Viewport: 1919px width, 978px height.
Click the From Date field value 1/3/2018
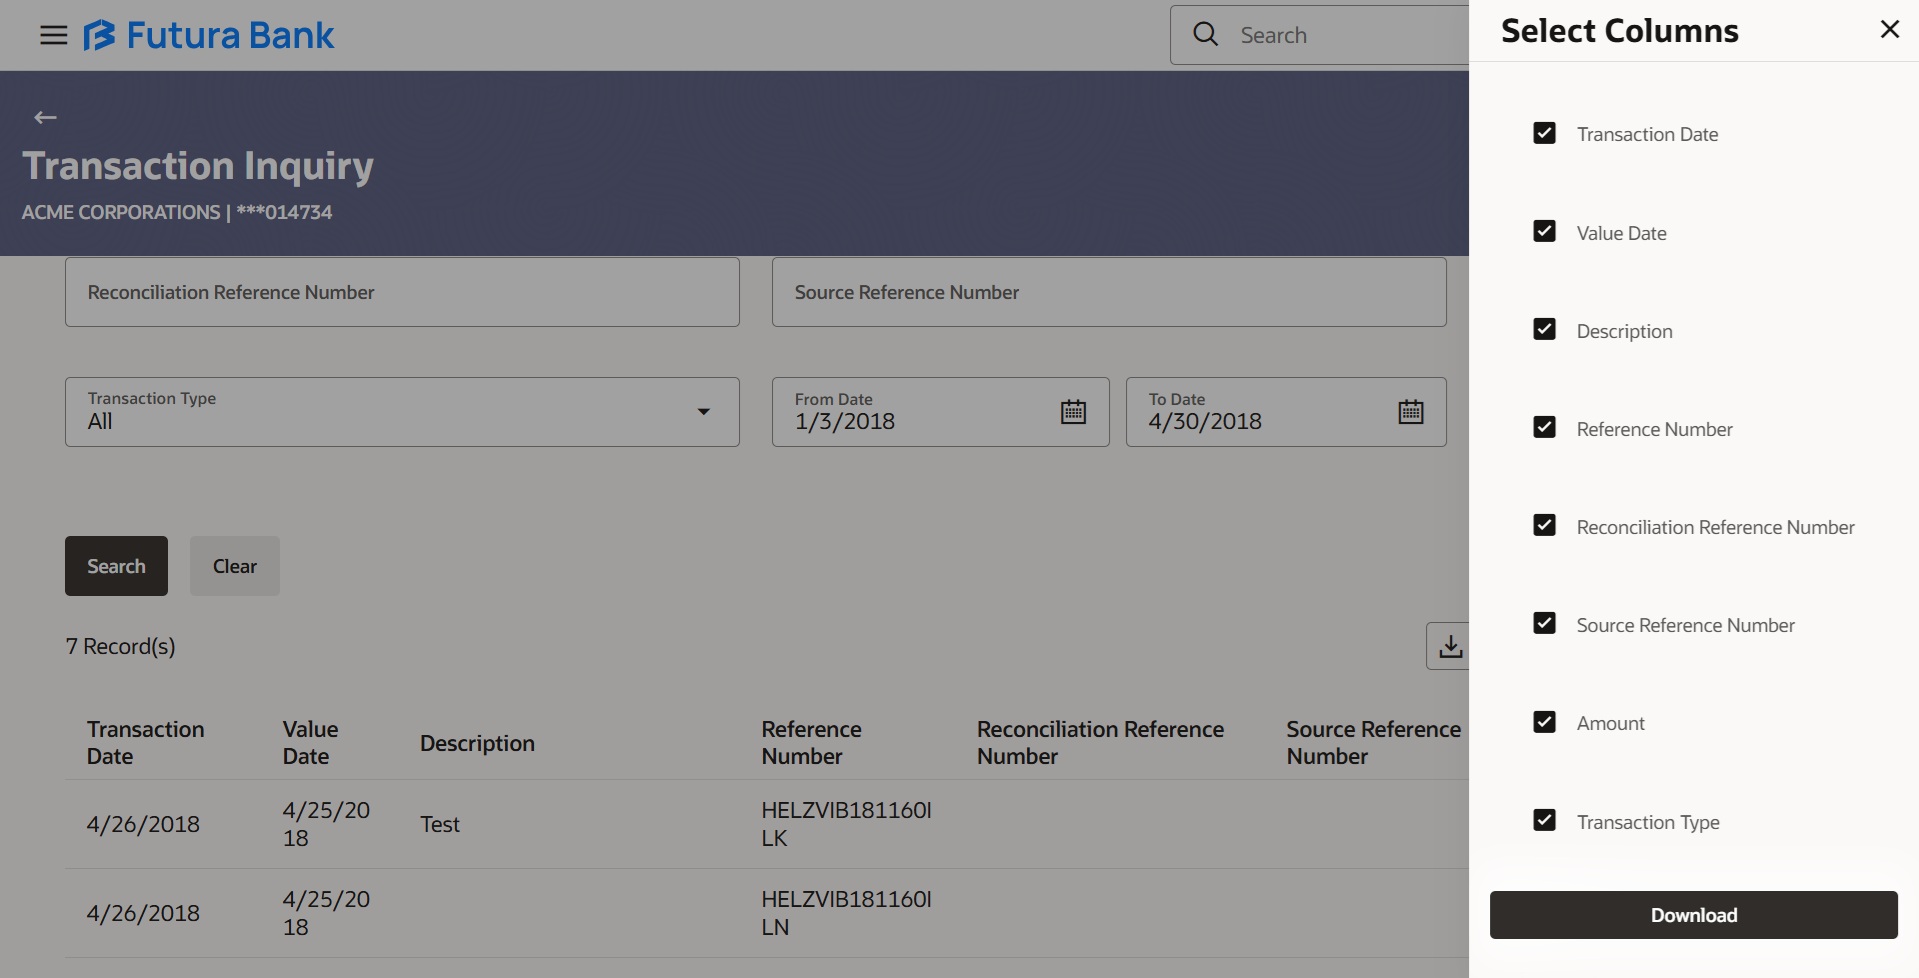tap(845, 422)
